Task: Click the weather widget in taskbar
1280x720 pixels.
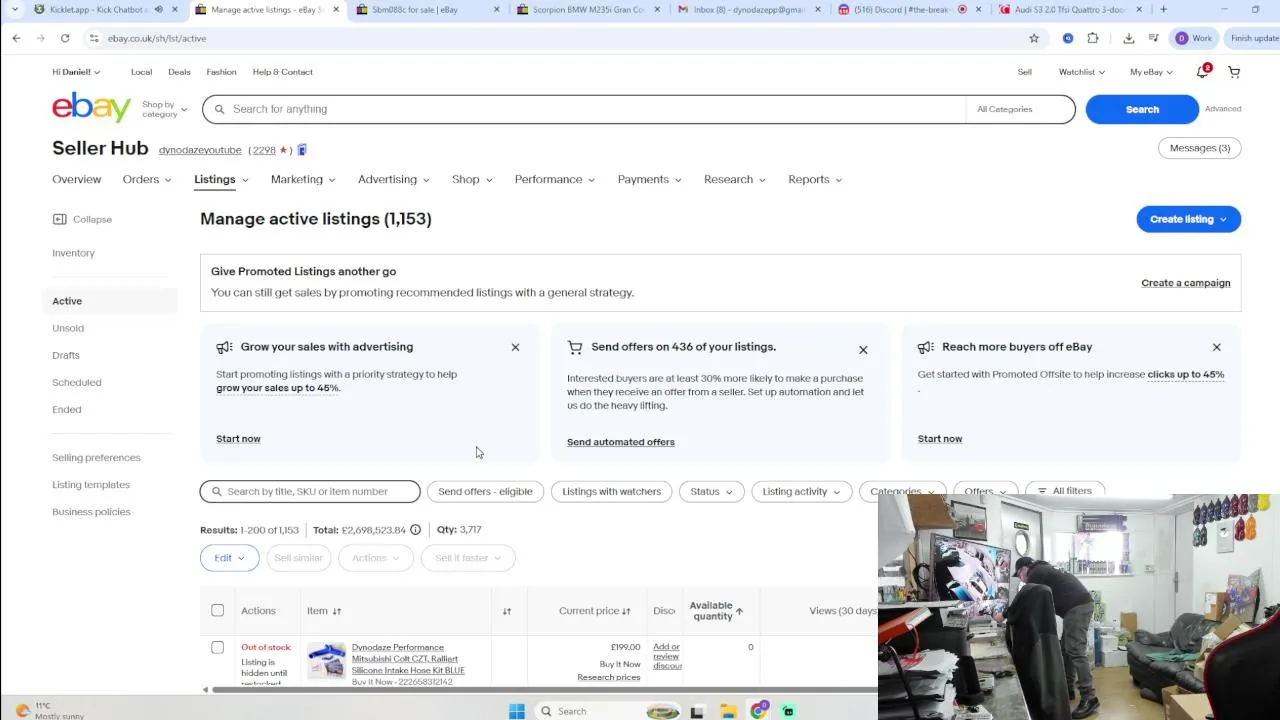Action: point(50,710)
